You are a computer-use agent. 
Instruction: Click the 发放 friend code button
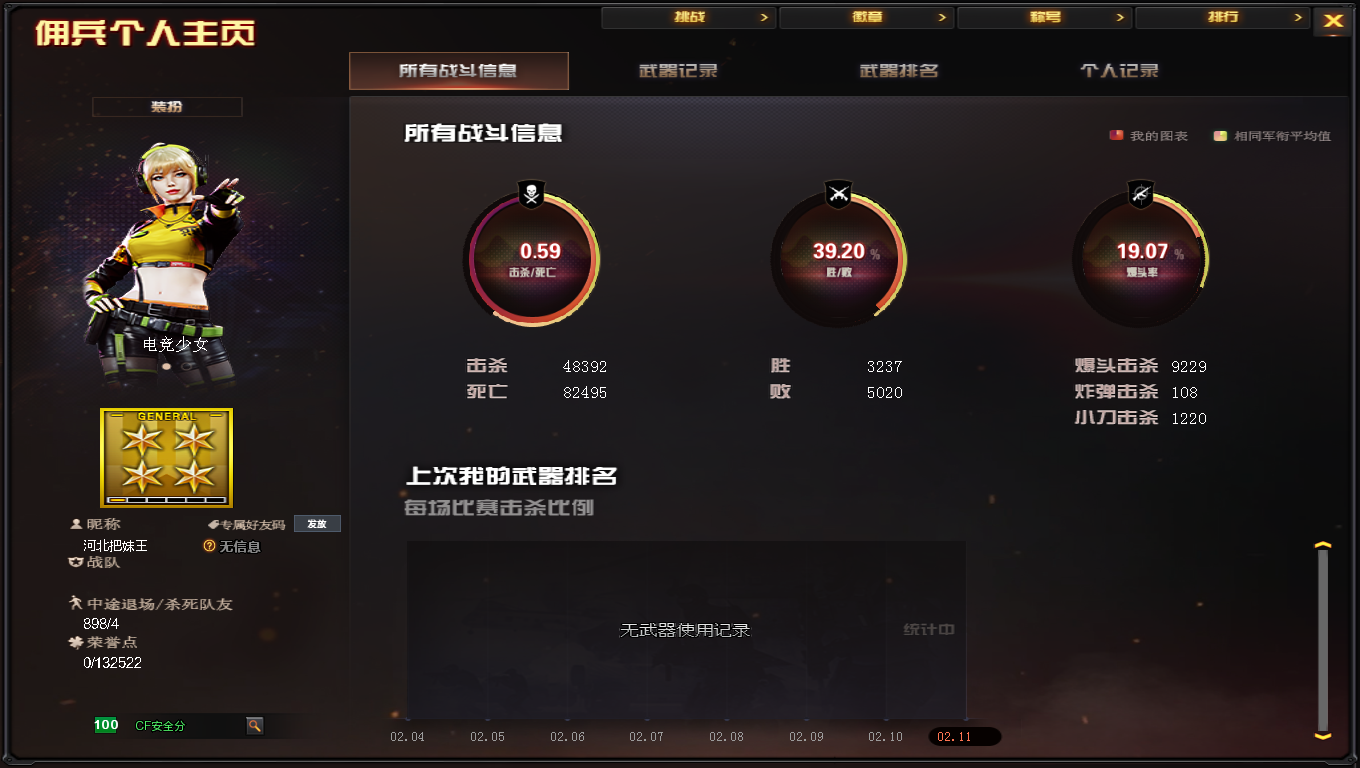tap(317, 524)
